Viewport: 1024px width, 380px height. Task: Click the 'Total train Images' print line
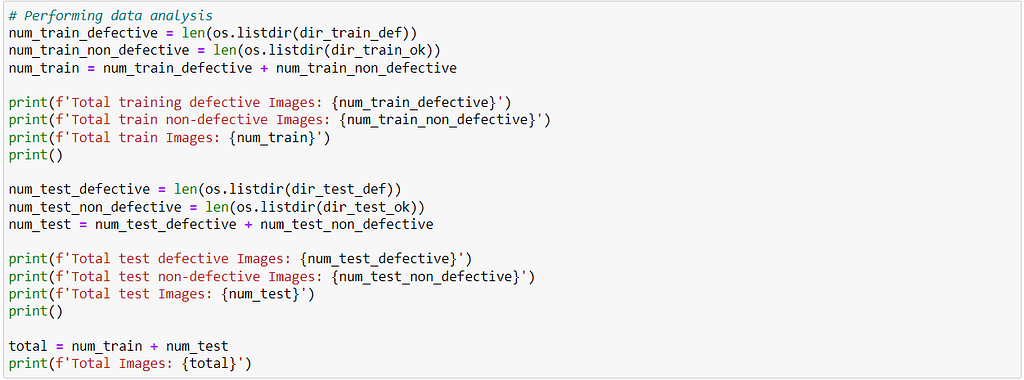point(170,138)
